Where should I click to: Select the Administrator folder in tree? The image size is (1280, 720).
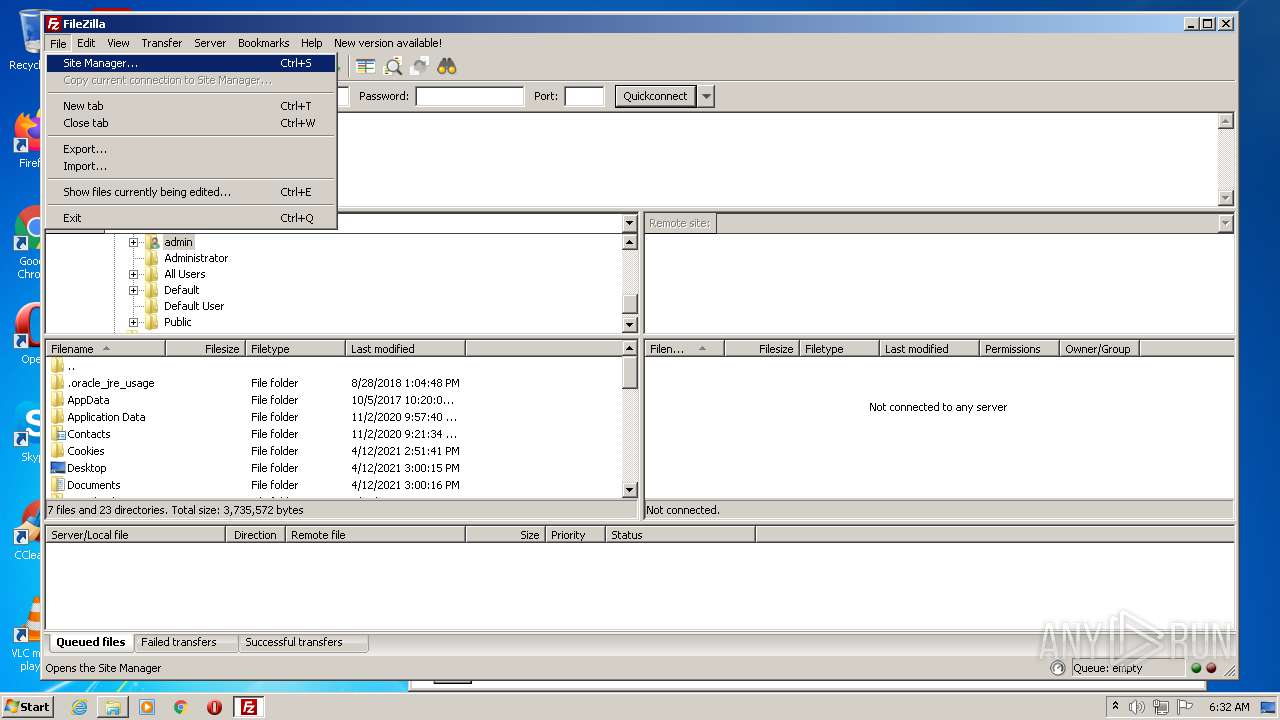click(196, 258)
